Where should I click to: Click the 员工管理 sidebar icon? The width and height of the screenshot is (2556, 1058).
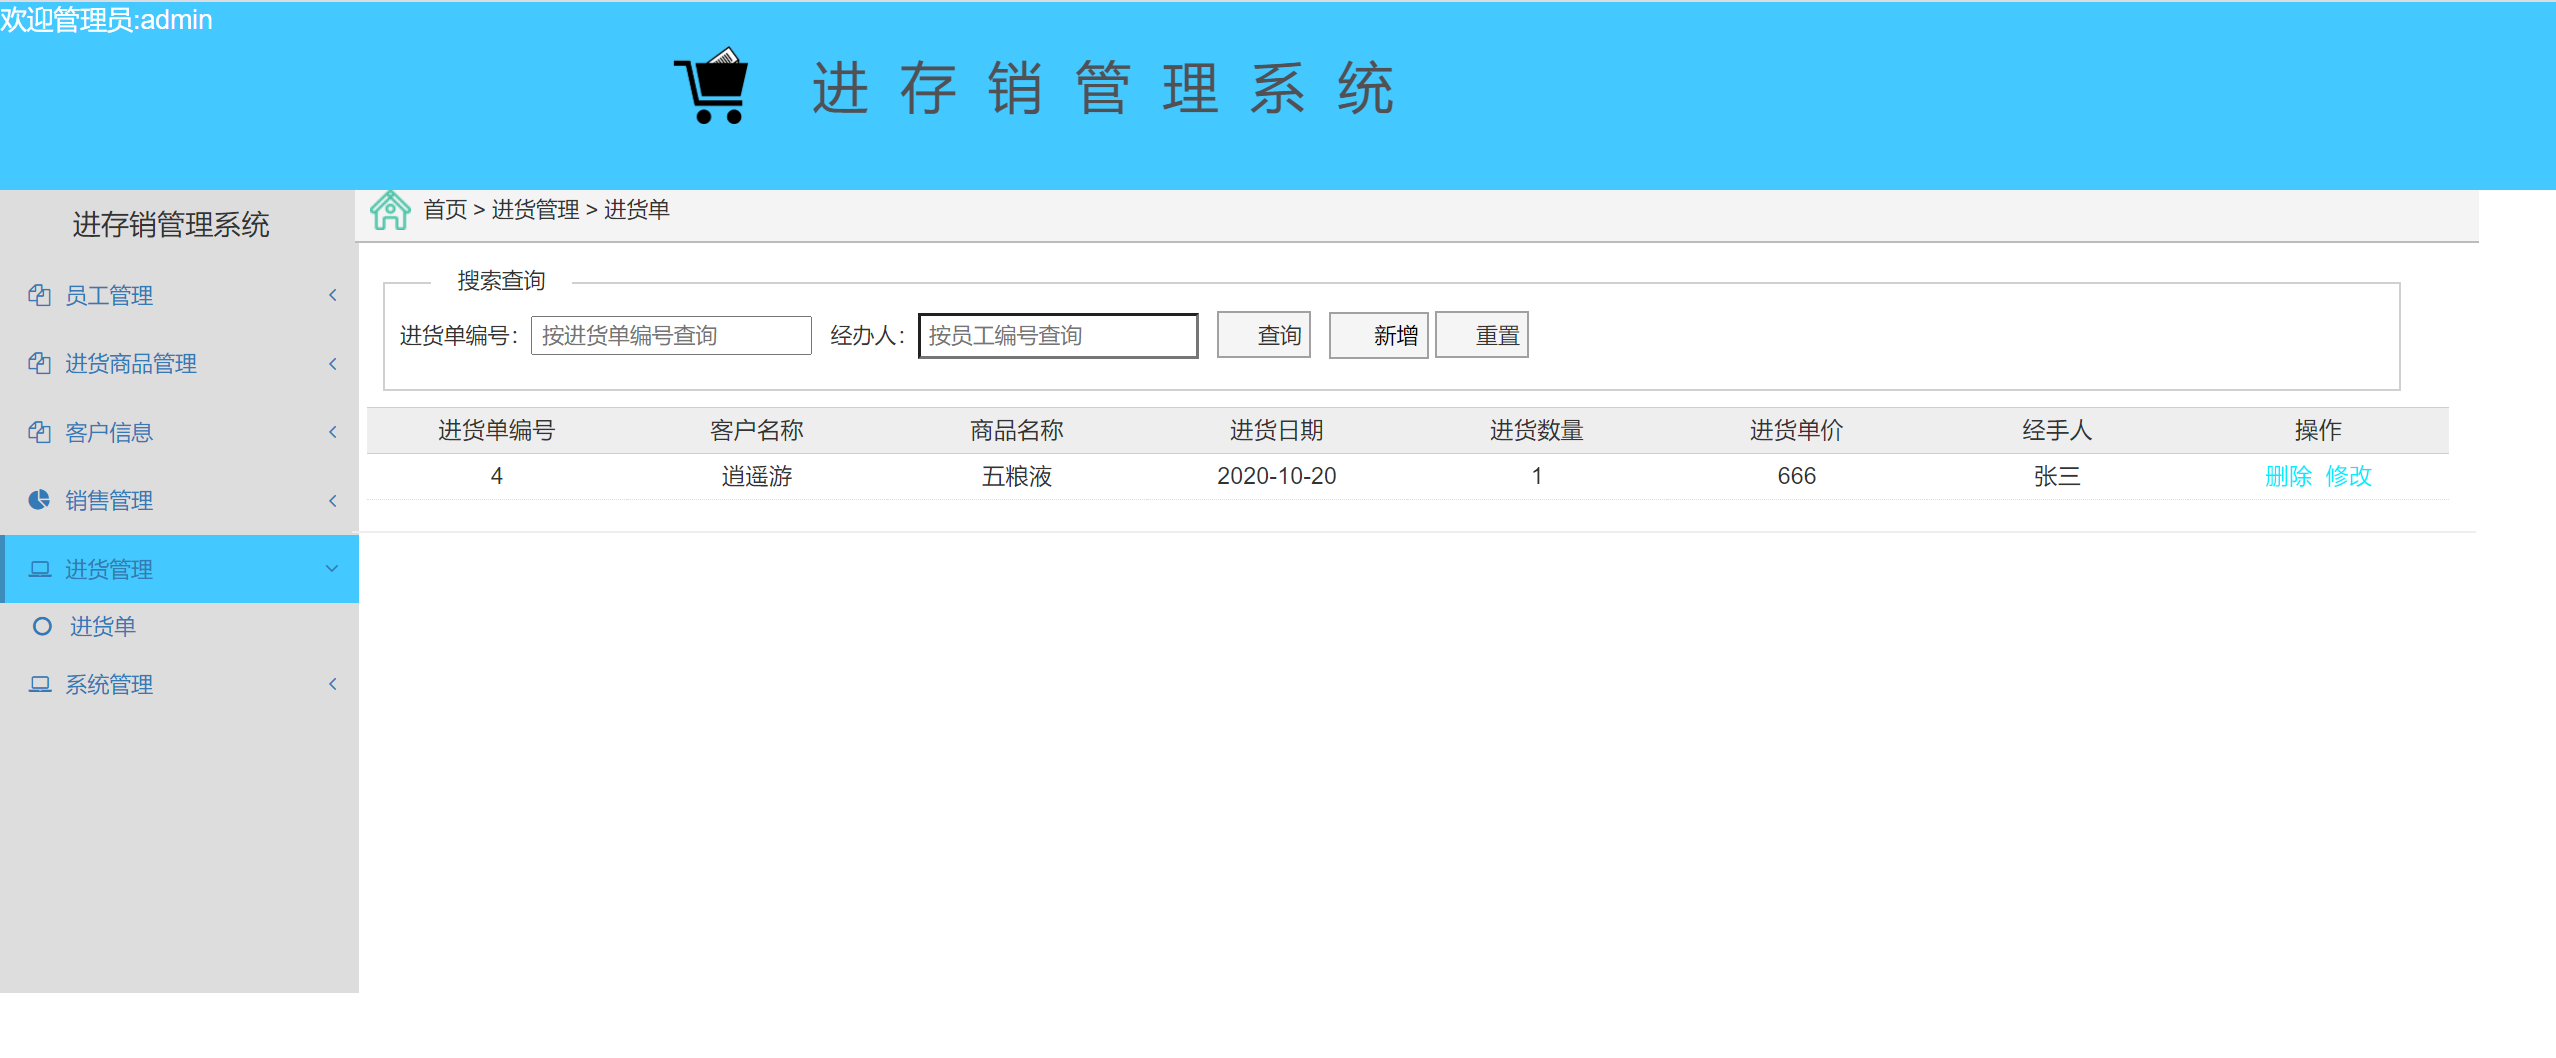[39, 295]
